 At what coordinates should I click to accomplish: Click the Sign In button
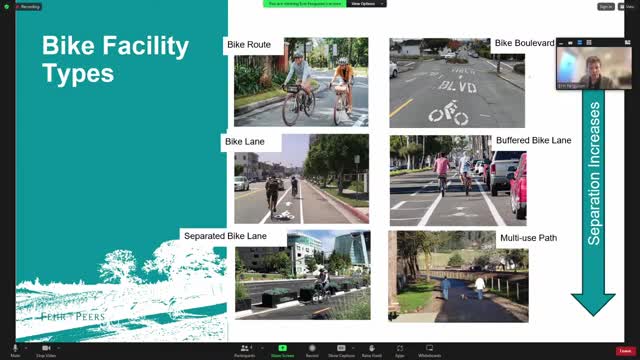click(606, 7)
